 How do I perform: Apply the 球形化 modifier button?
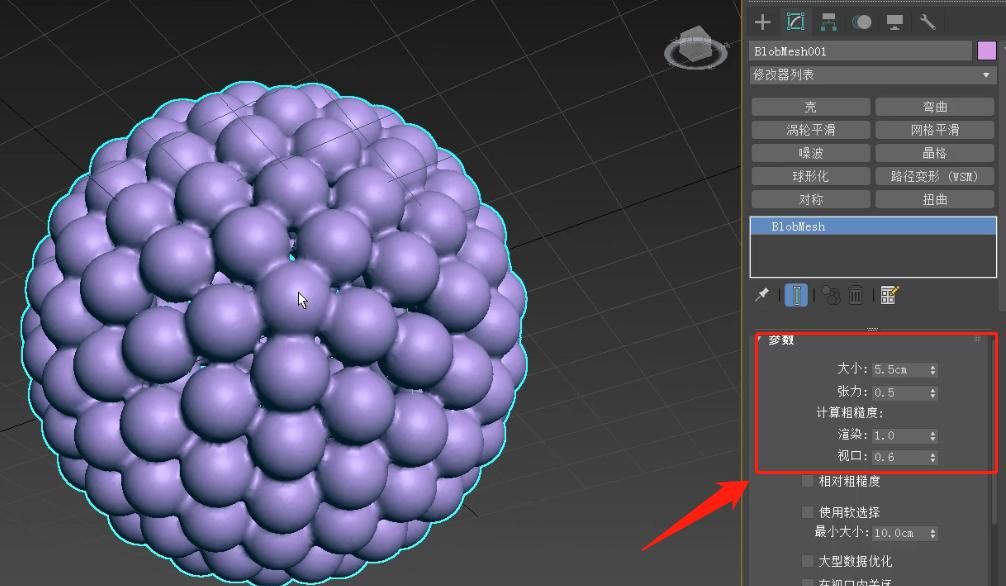pos(811,176)
